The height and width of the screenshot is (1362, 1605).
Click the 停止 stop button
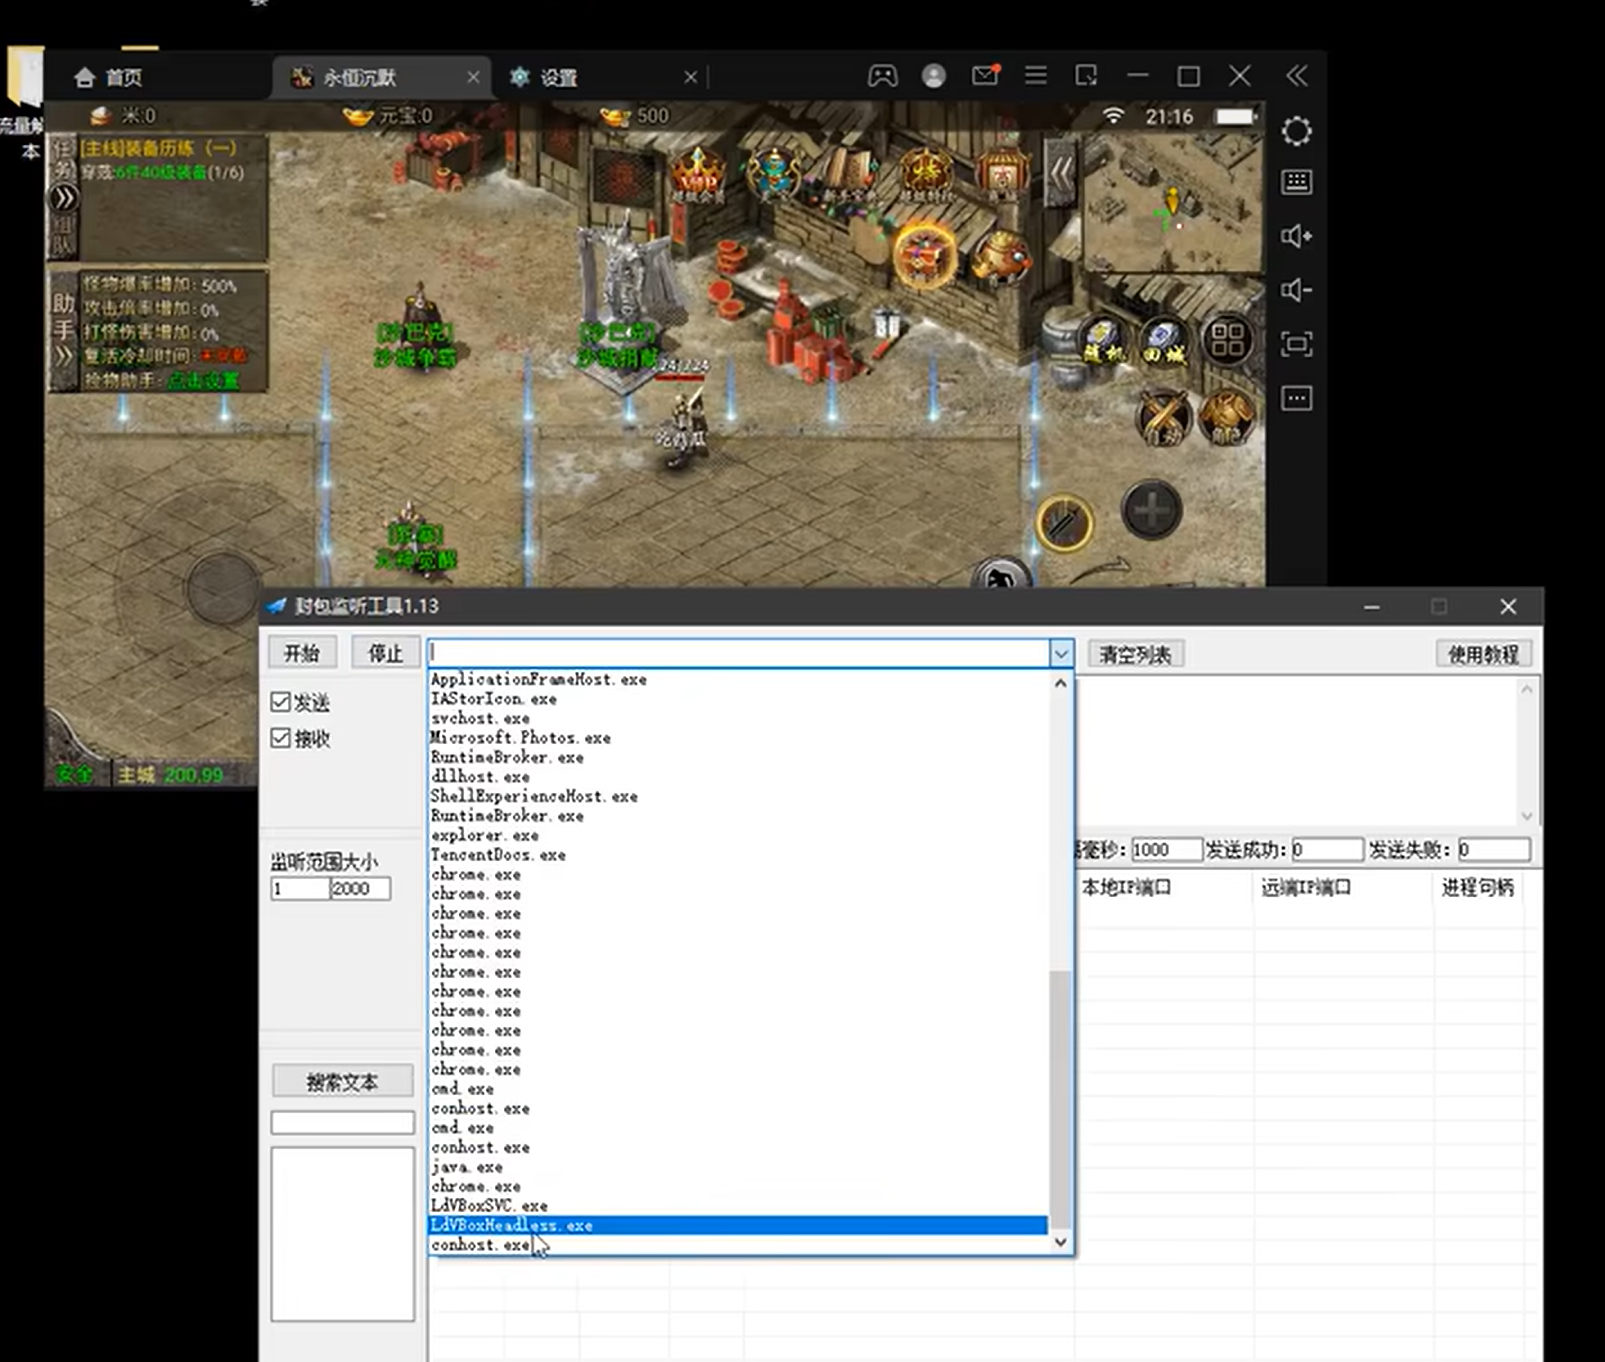tap(385, 653)
